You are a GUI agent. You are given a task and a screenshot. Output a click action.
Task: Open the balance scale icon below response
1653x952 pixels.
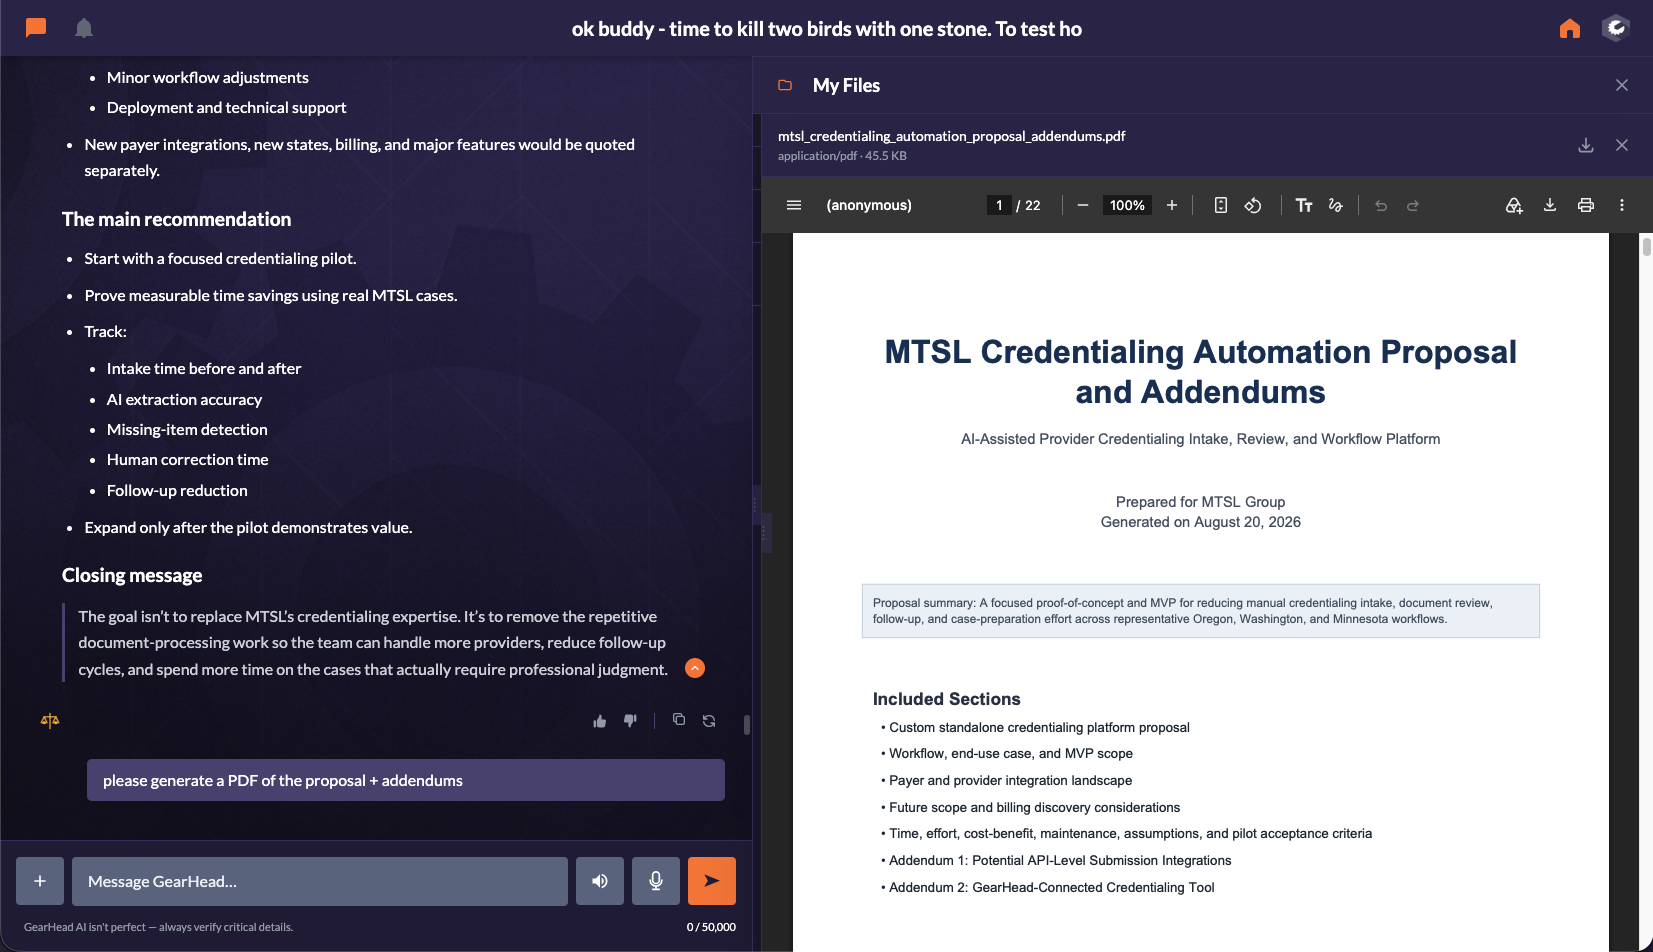point(50,720)
